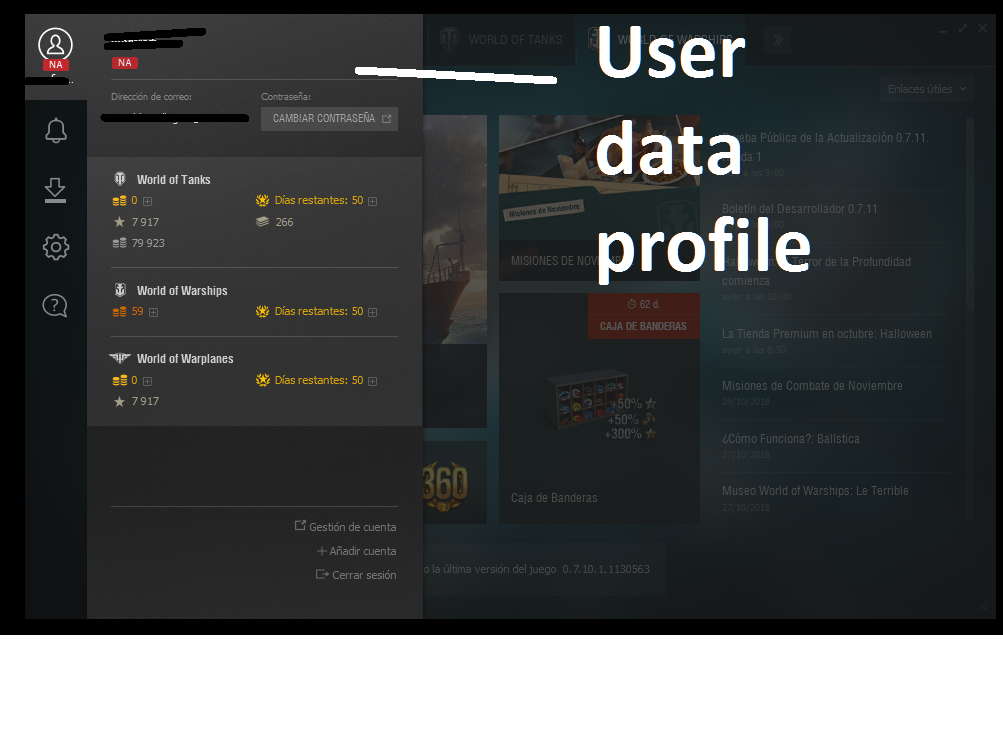This screenshot has height=736, width=1003.
Task: Open news Prueba Pública de la Actualización 0.7.11
Action: point(825,146)
